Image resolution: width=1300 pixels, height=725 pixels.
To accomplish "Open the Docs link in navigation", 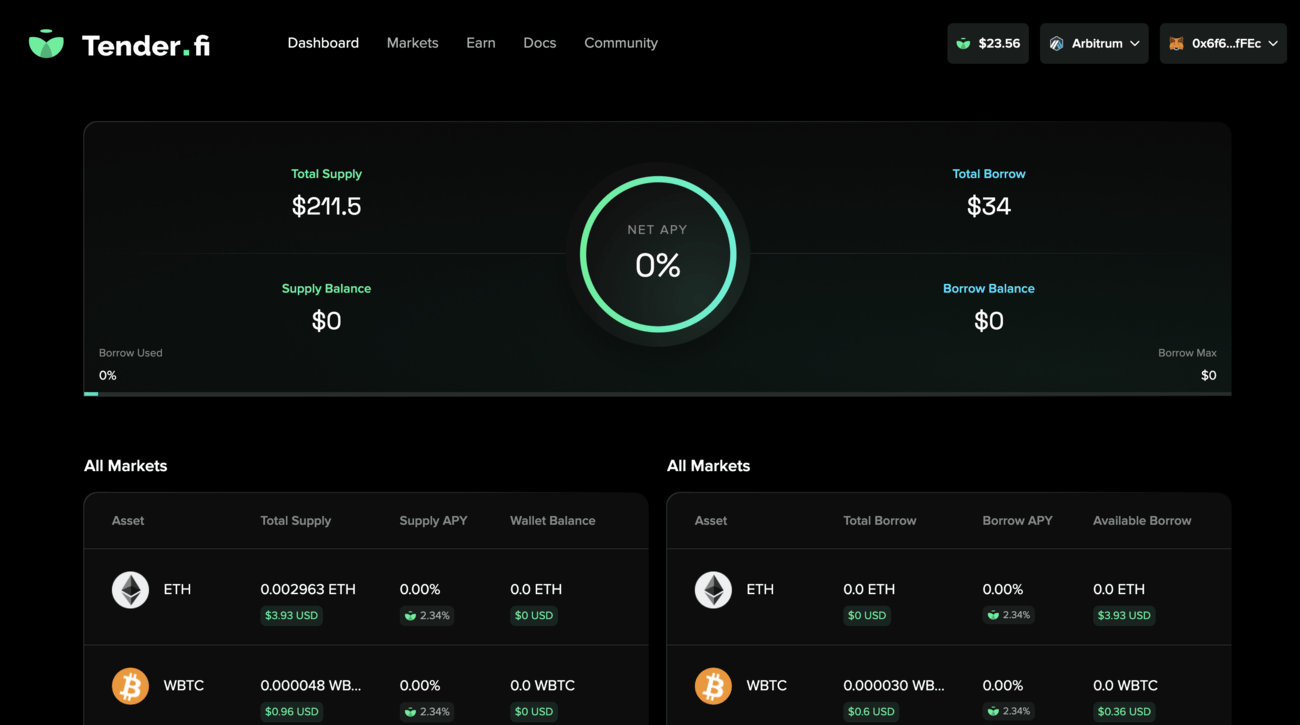I will [x=539, y=43].
